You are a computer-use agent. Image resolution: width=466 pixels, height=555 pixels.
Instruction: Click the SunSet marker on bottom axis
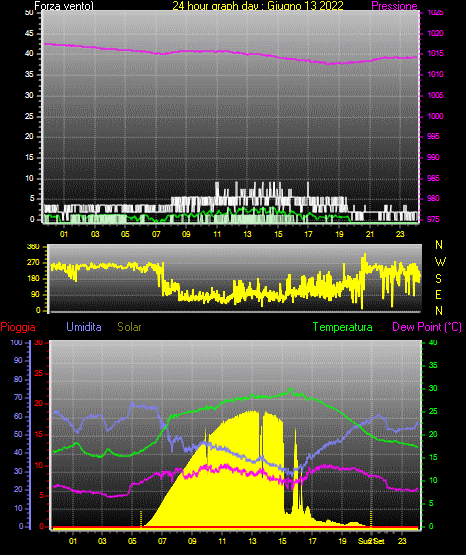(371, 541)
